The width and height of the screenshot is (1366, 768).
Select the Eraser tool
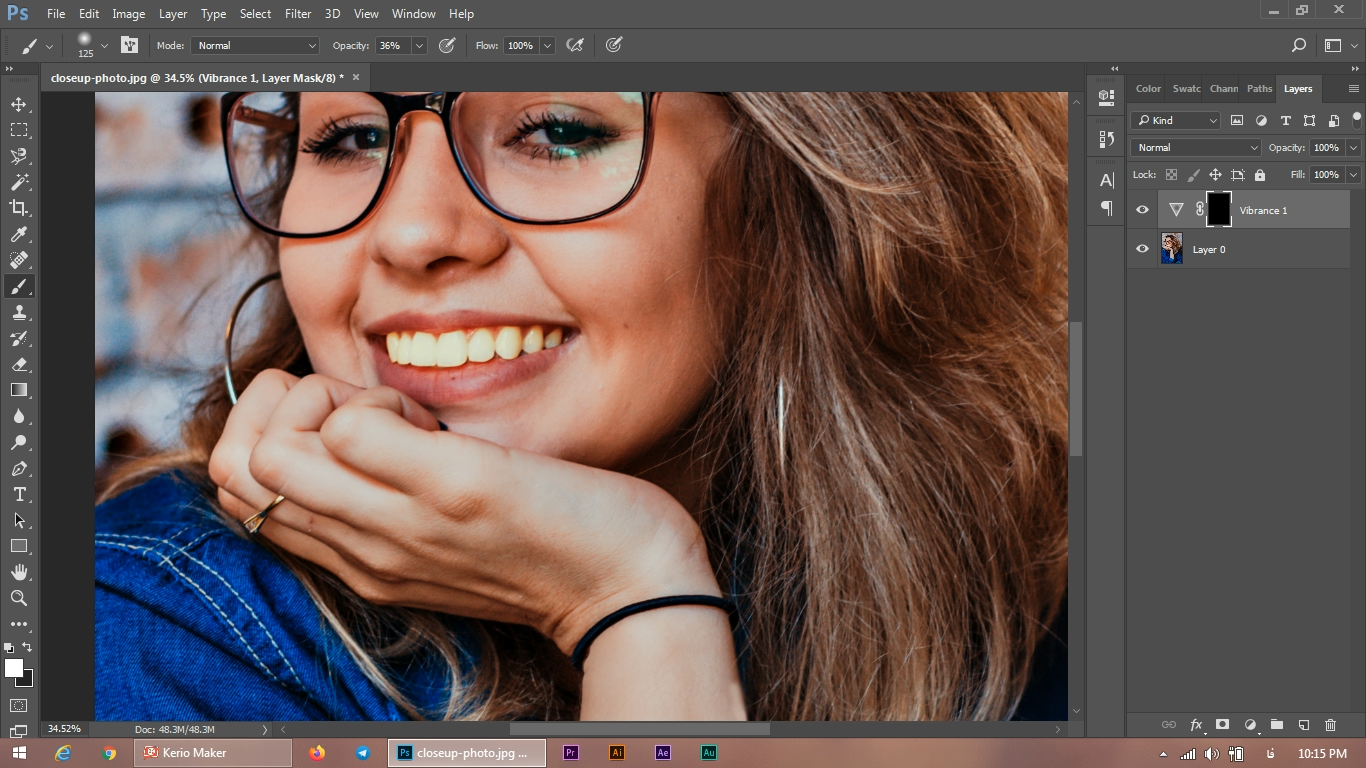[x=19, y=364]
